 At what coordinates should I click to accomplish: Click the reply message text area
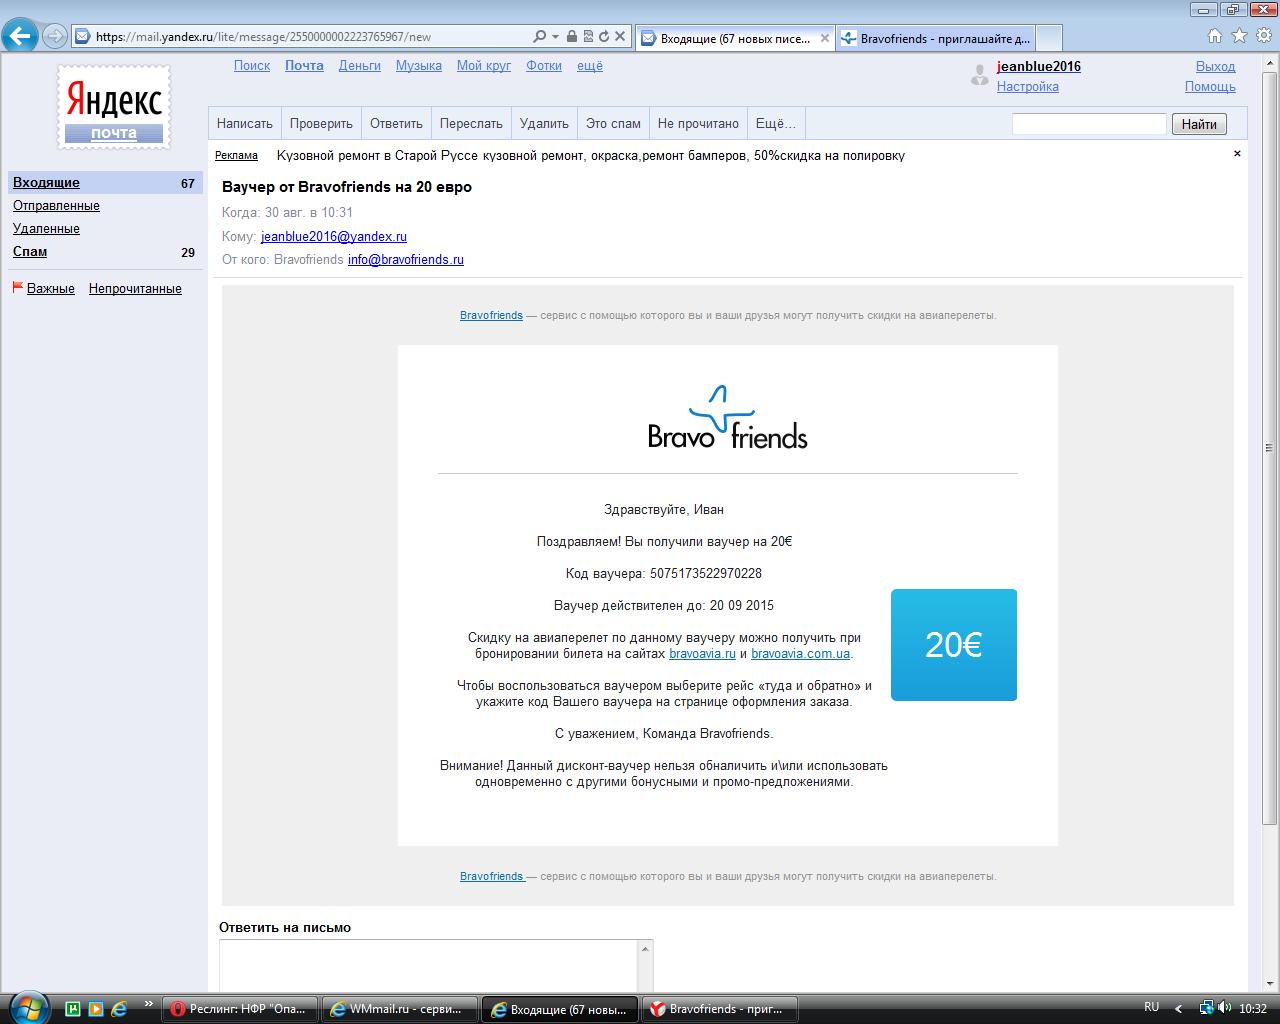430,965
